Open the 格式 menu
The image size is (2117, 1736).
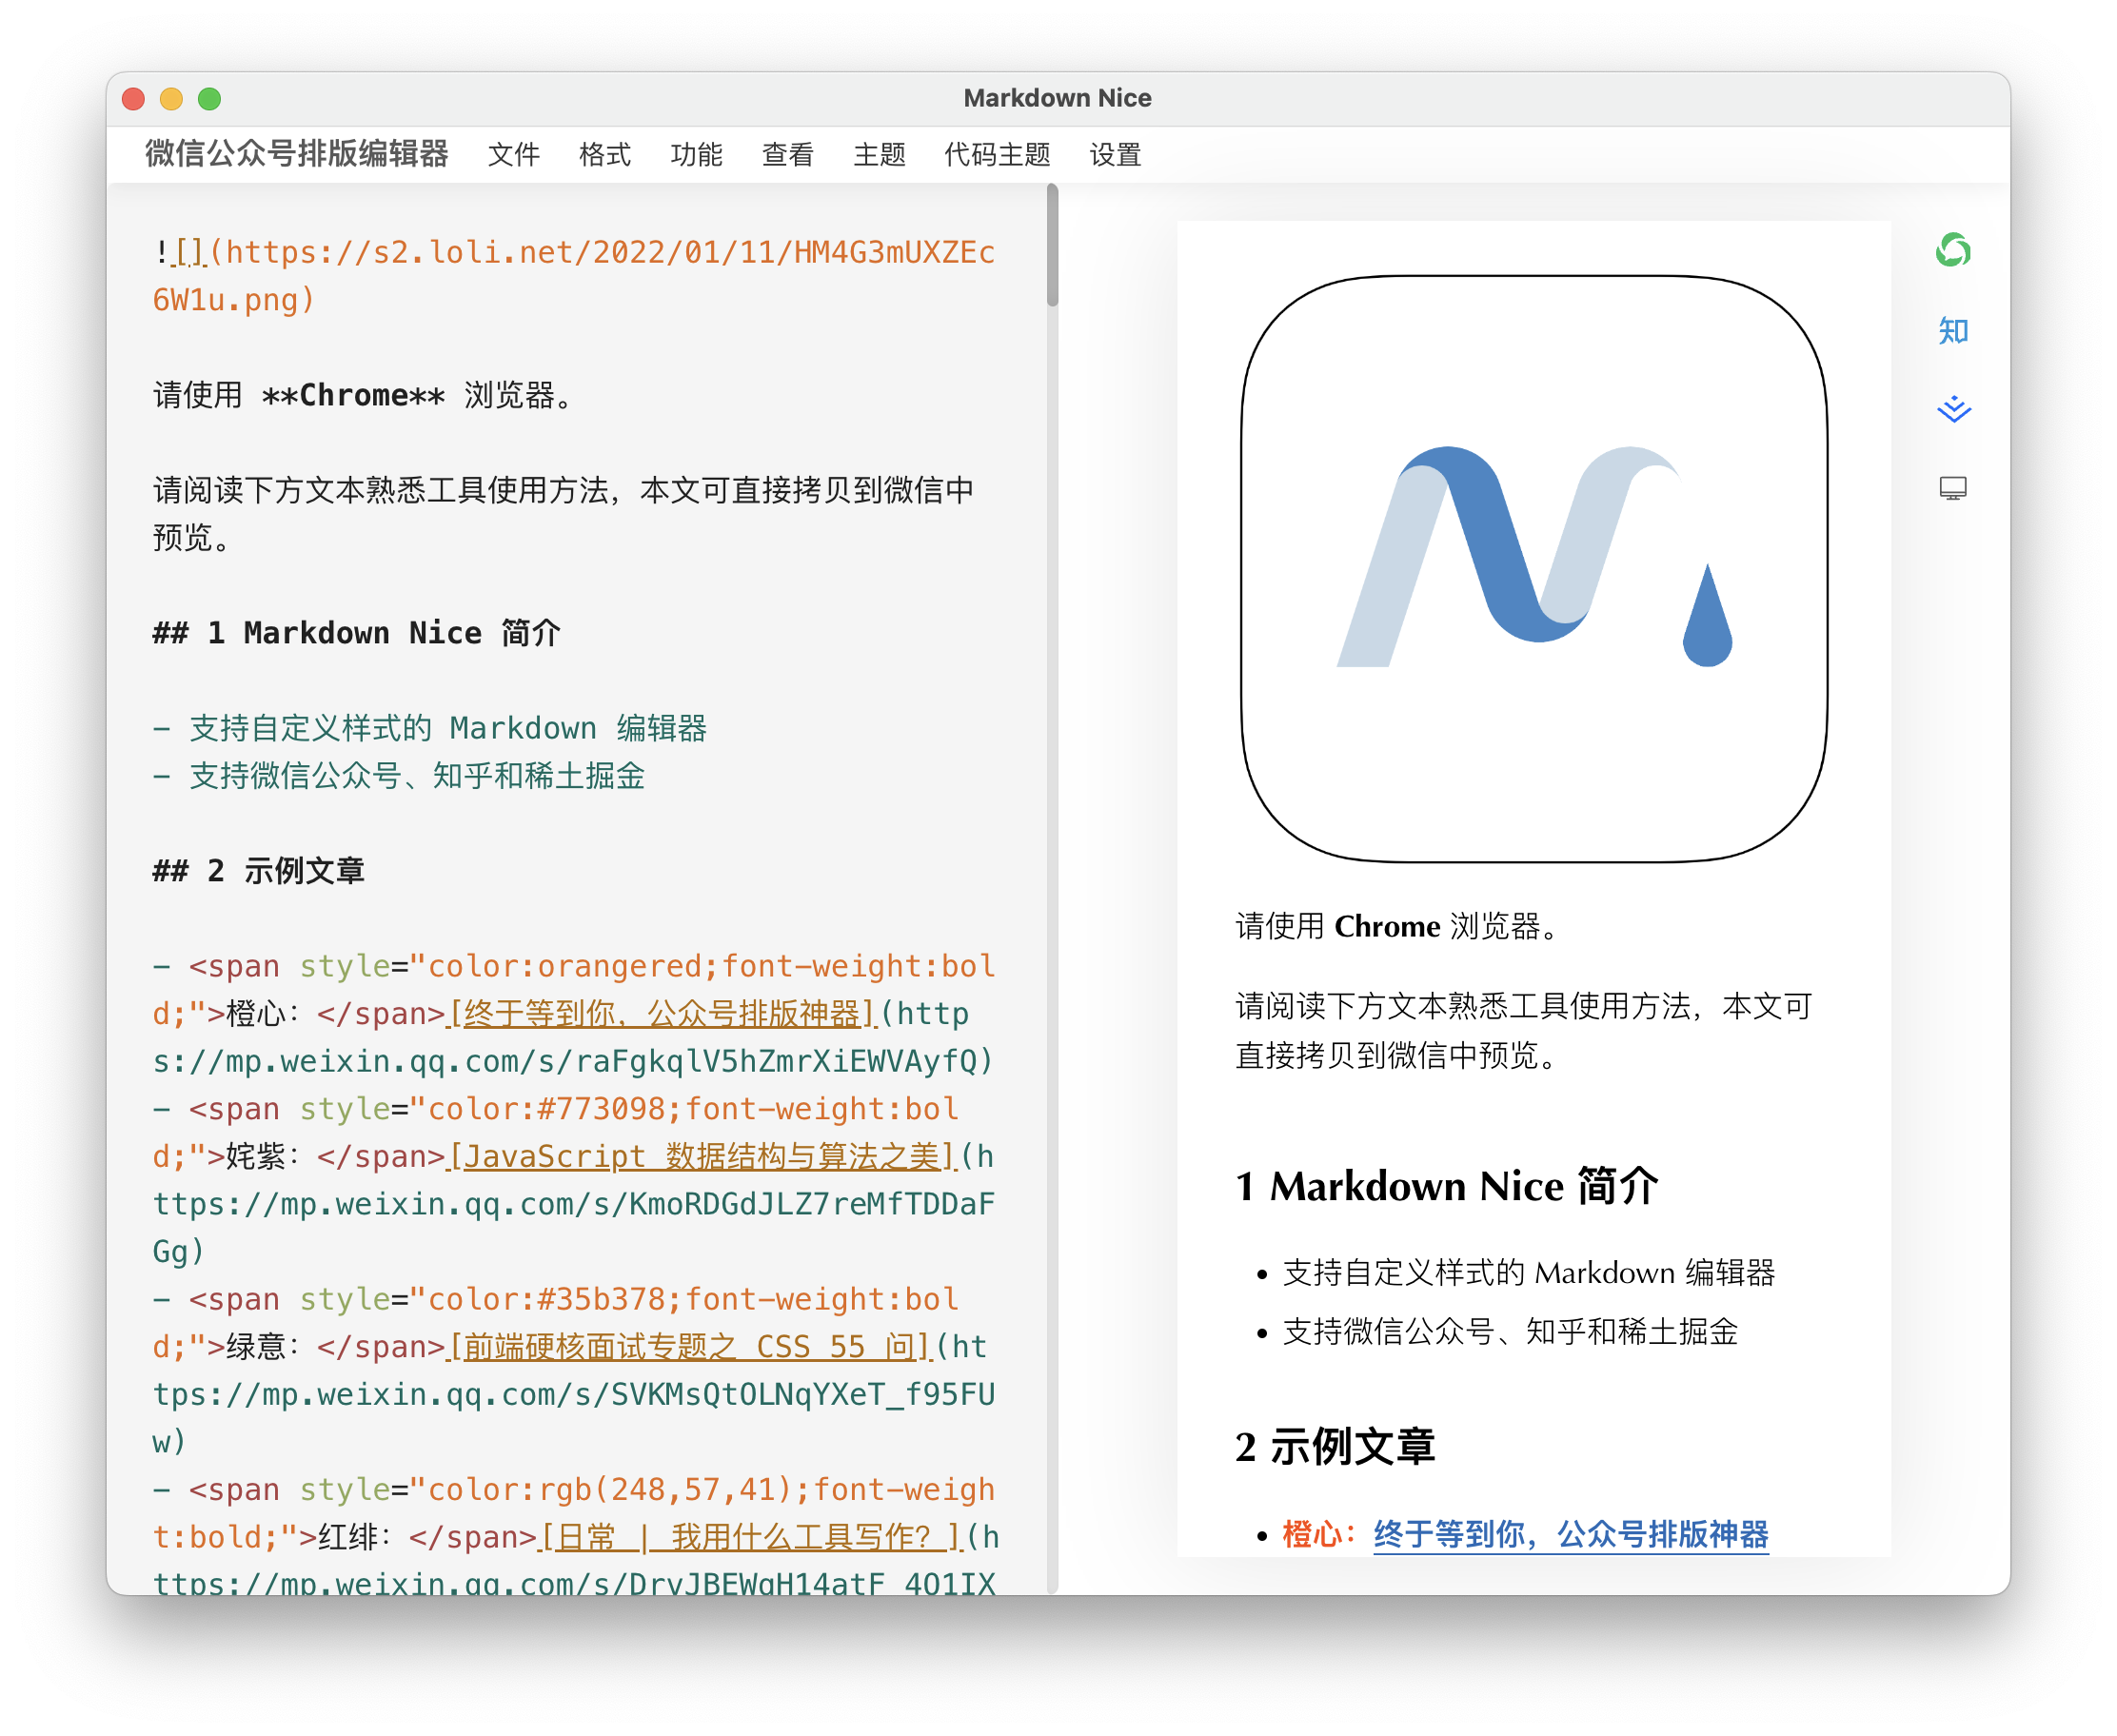[x=605, y=154]
